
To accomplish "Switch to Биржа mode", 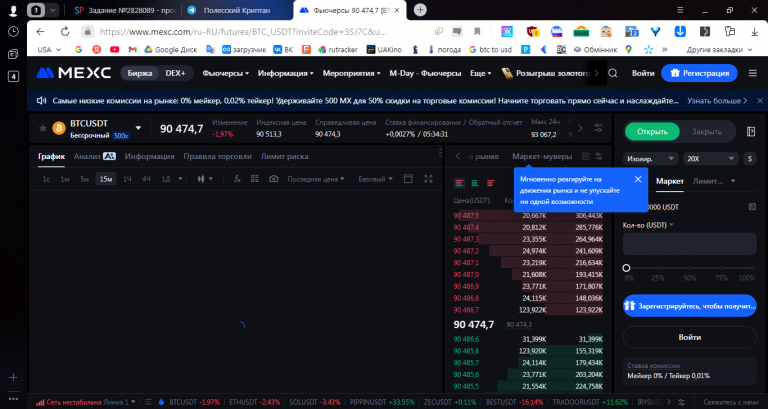I will click(140, 73).
